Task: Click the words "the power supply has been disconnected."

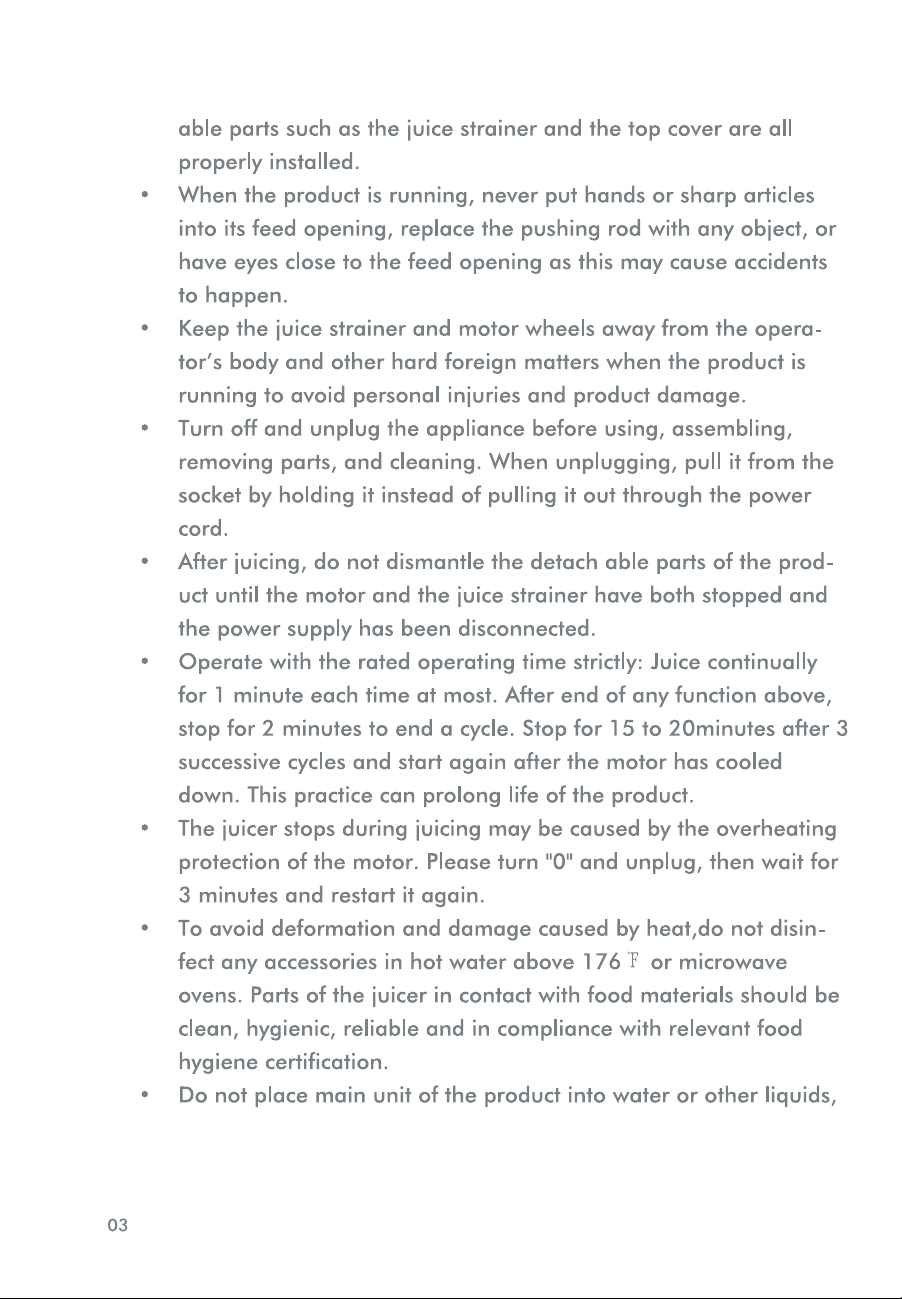Action: pyautogui.click(x=387, y=630)
